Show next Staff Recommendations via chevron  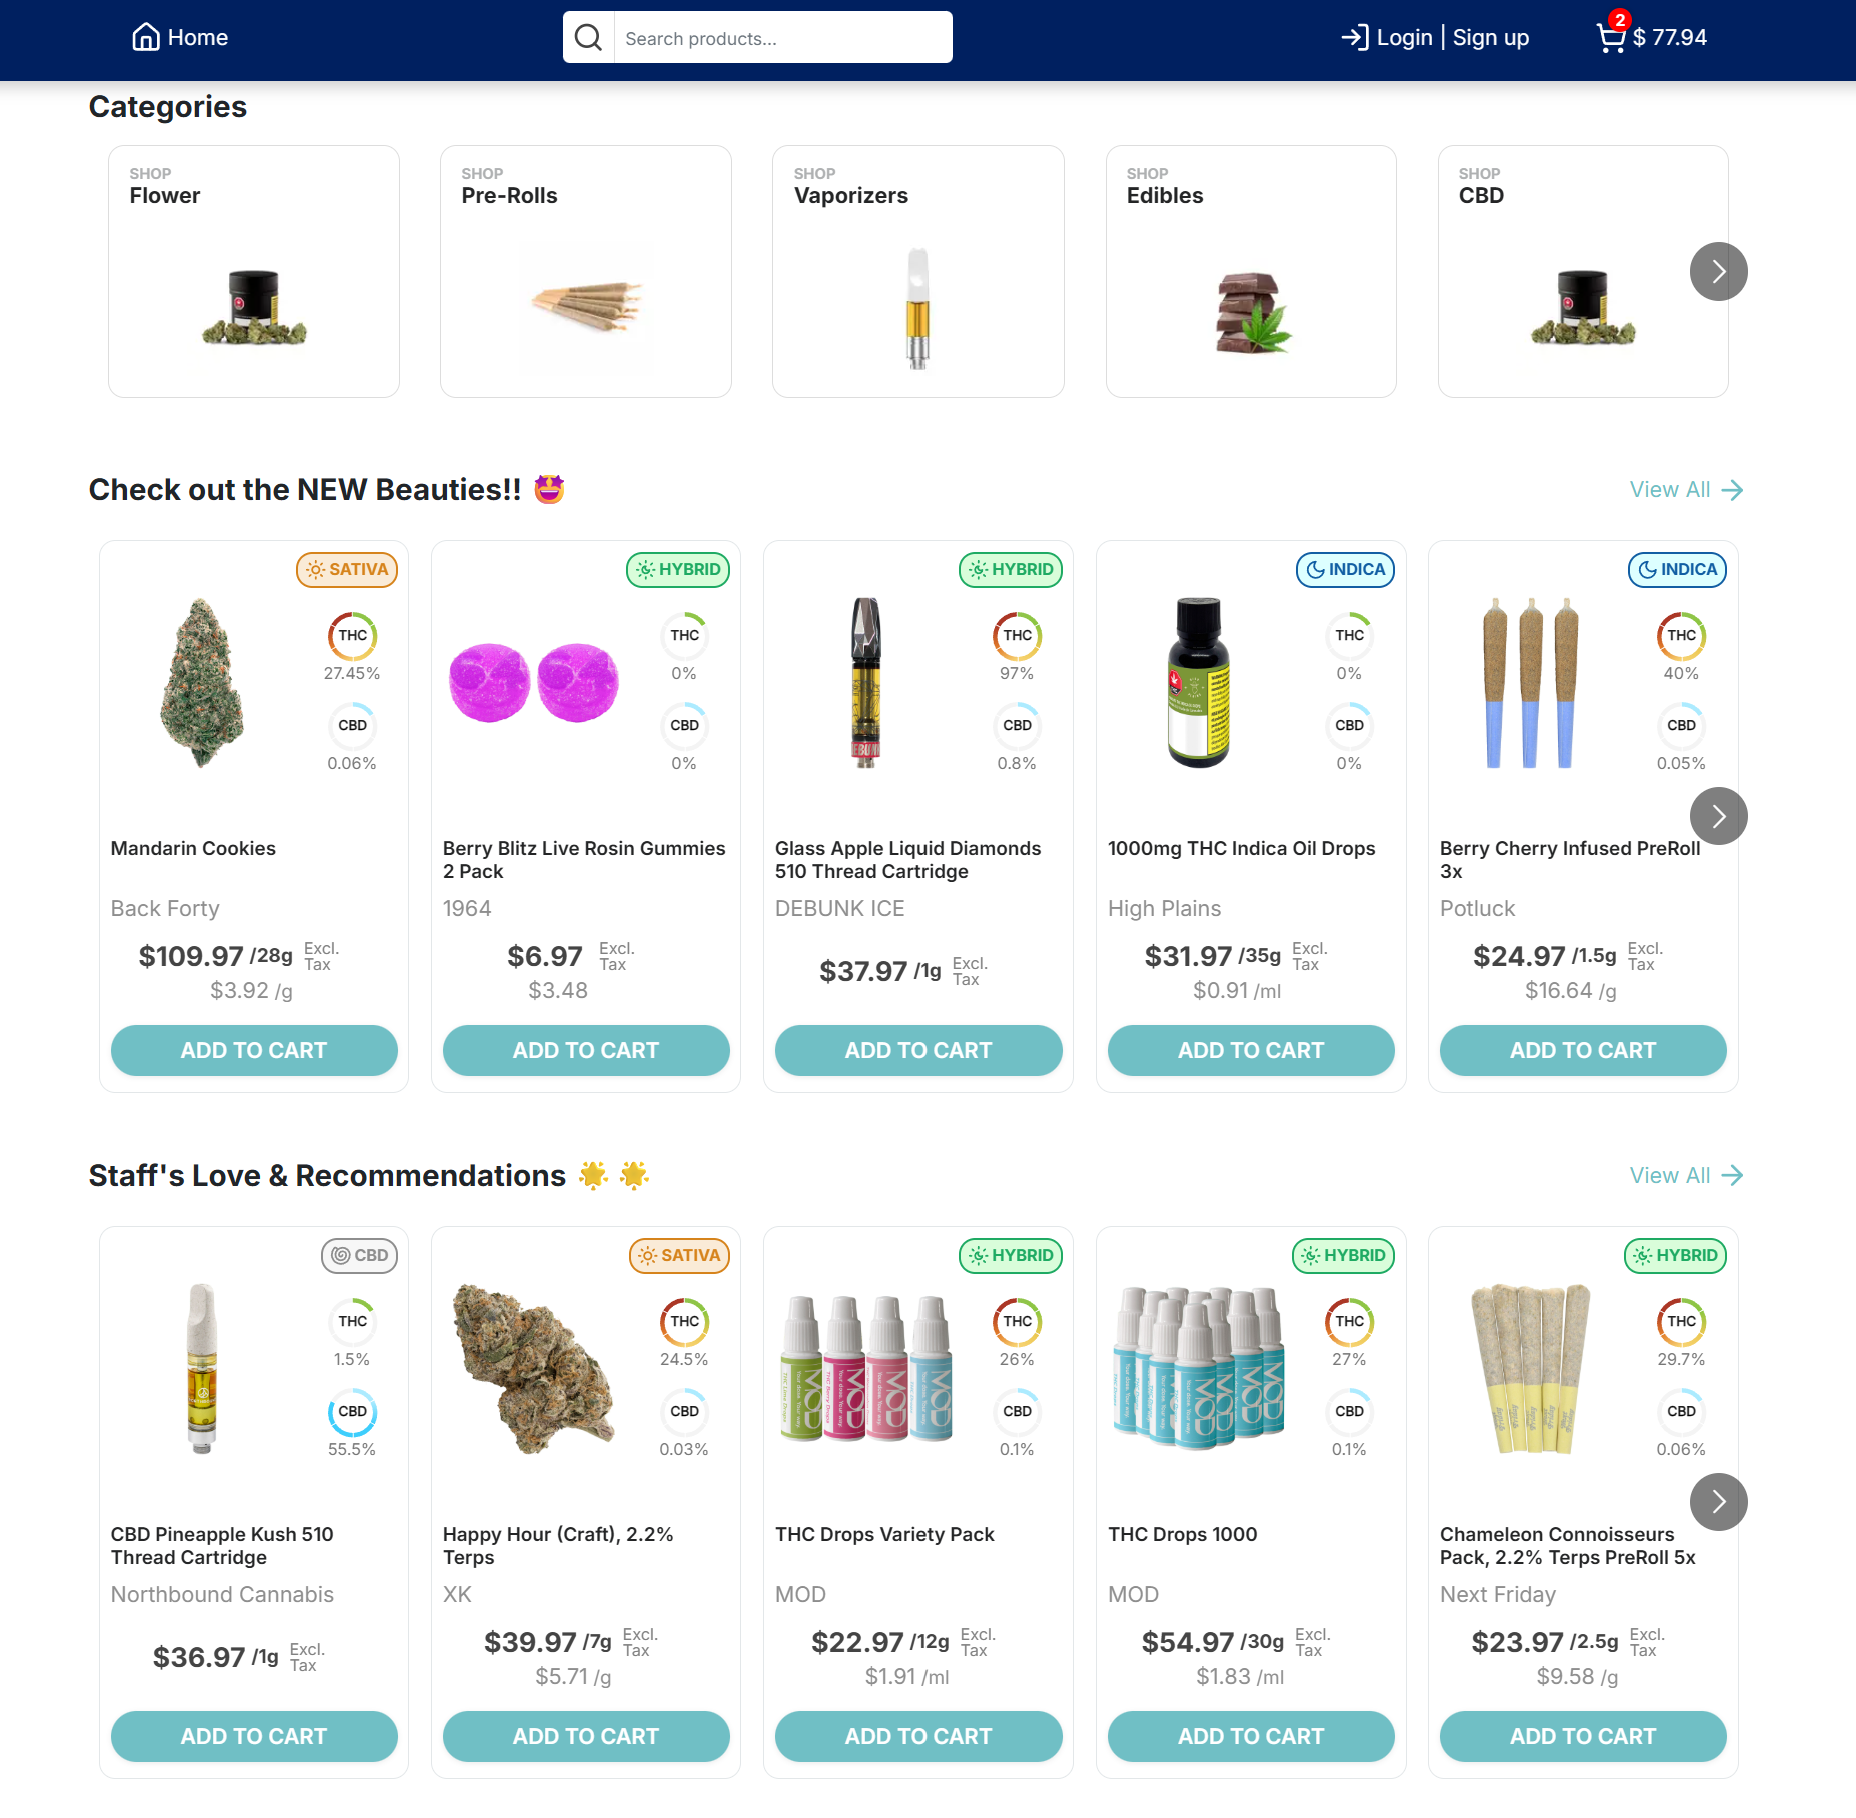click(x=1718, y=1502)
